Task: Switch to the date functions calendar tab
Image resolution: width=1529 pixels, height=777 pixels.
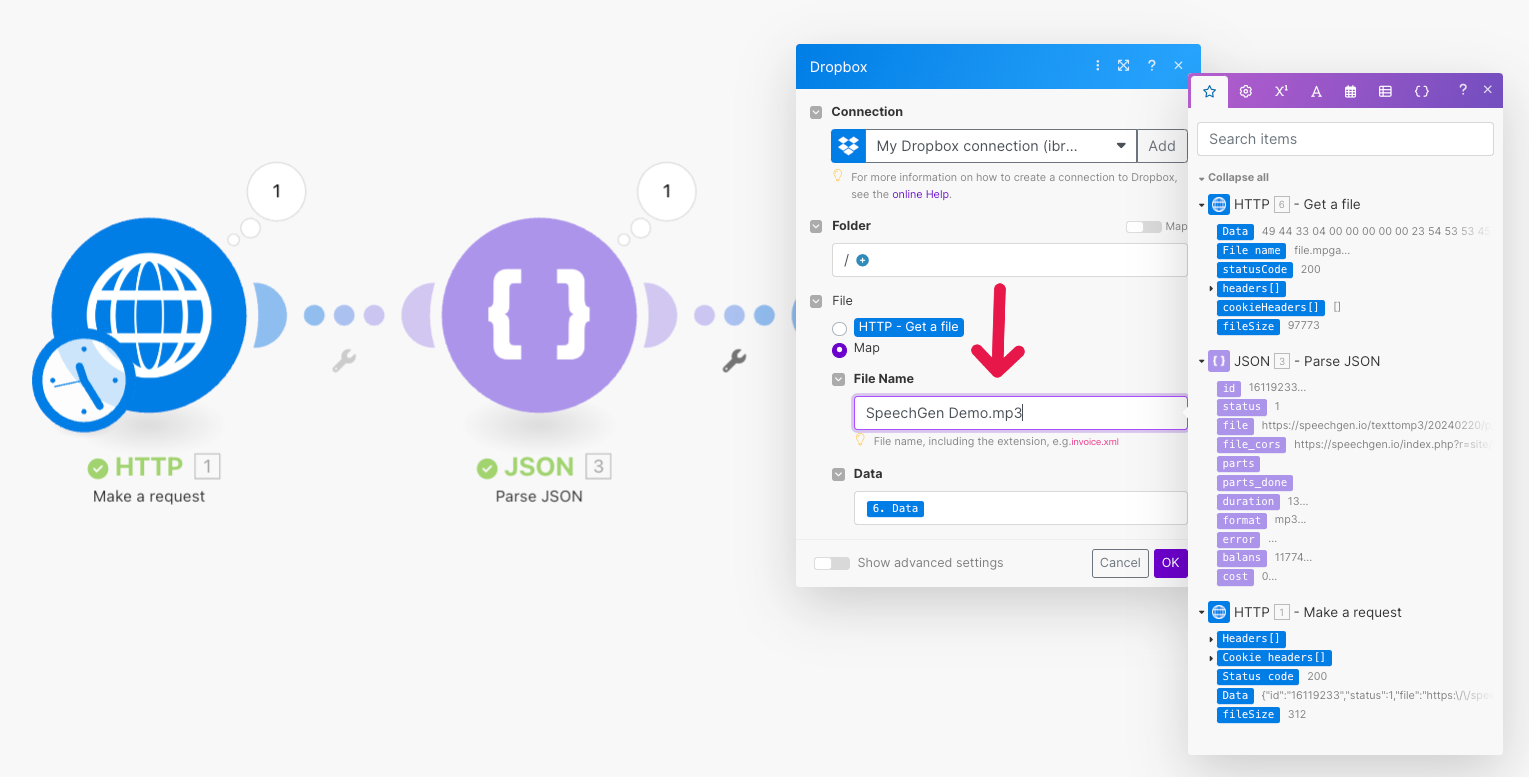Action: pyautogui.click(x=1350, y=91)
